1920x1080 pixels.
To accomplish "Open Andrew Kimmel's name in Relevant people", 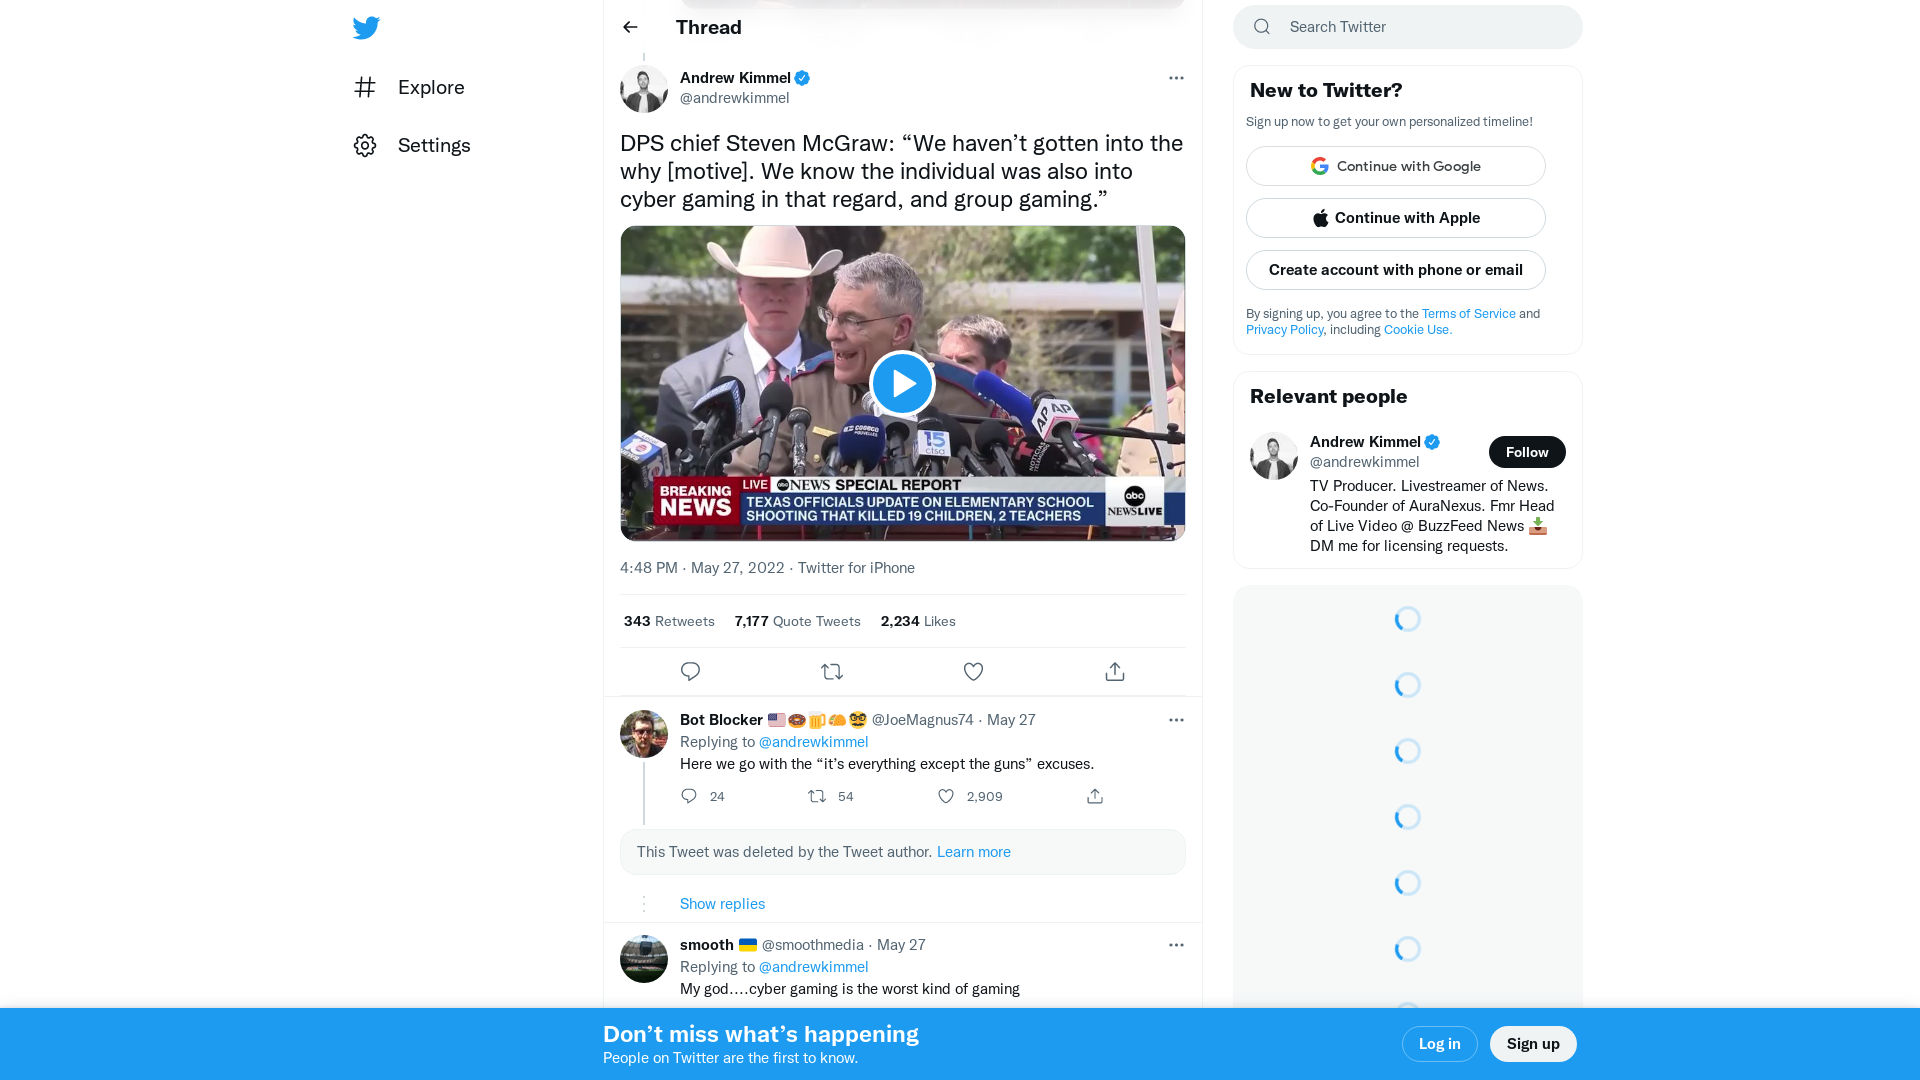I will [1365, 442].
